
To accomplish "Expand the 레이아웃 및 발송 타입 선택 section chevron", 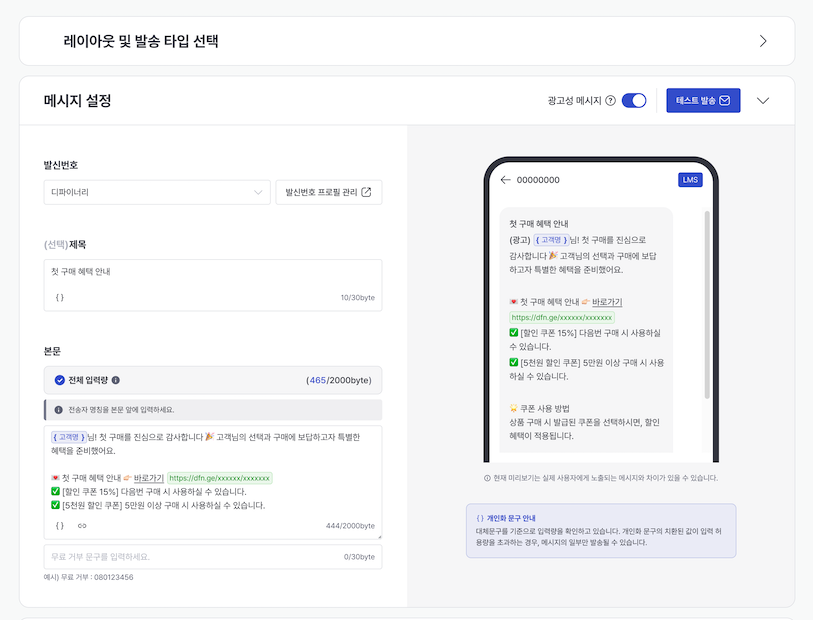I will point(763,41).
